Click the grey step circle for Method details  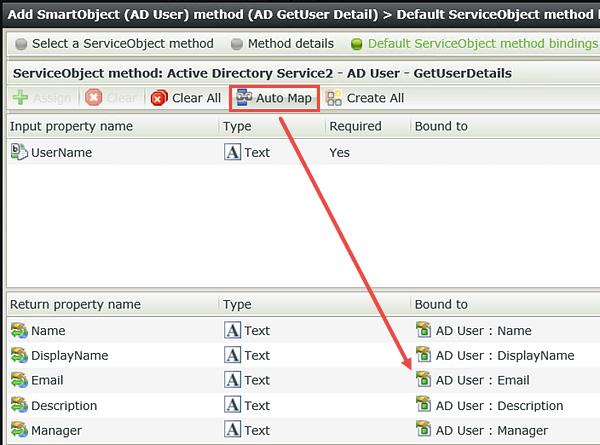click(x=237, y=44)
